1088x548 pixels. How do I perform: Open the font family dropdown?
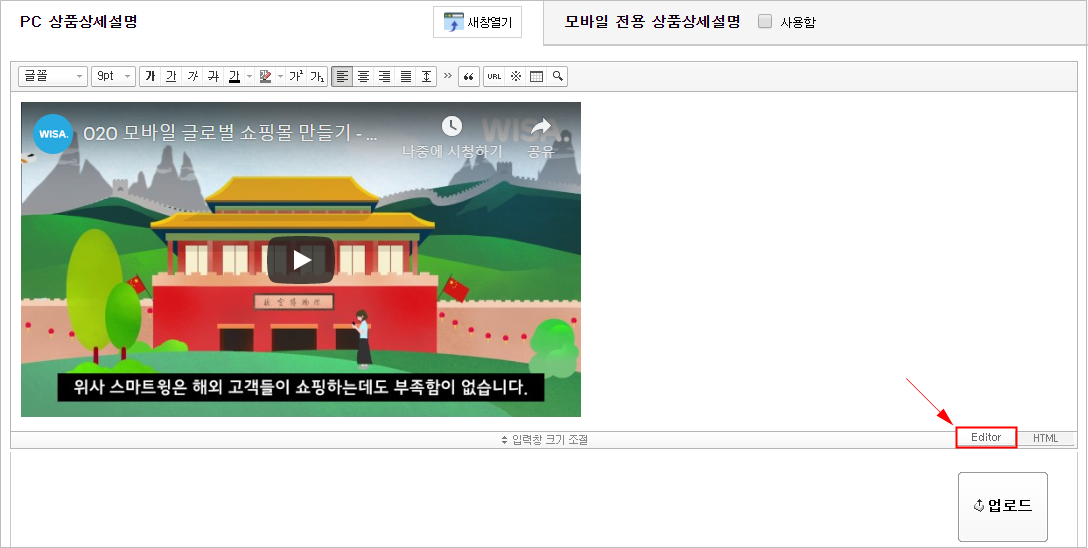click(x=53, y=76)
